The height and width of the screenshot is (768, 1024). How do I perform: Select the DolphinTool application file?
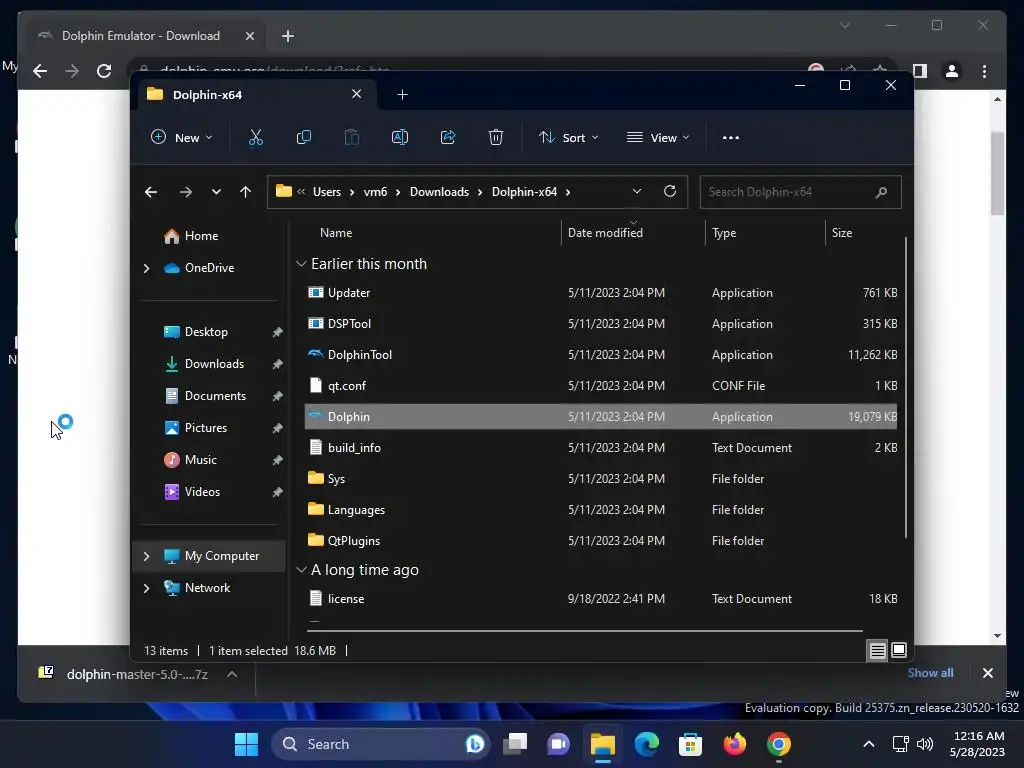pos(601,355)
